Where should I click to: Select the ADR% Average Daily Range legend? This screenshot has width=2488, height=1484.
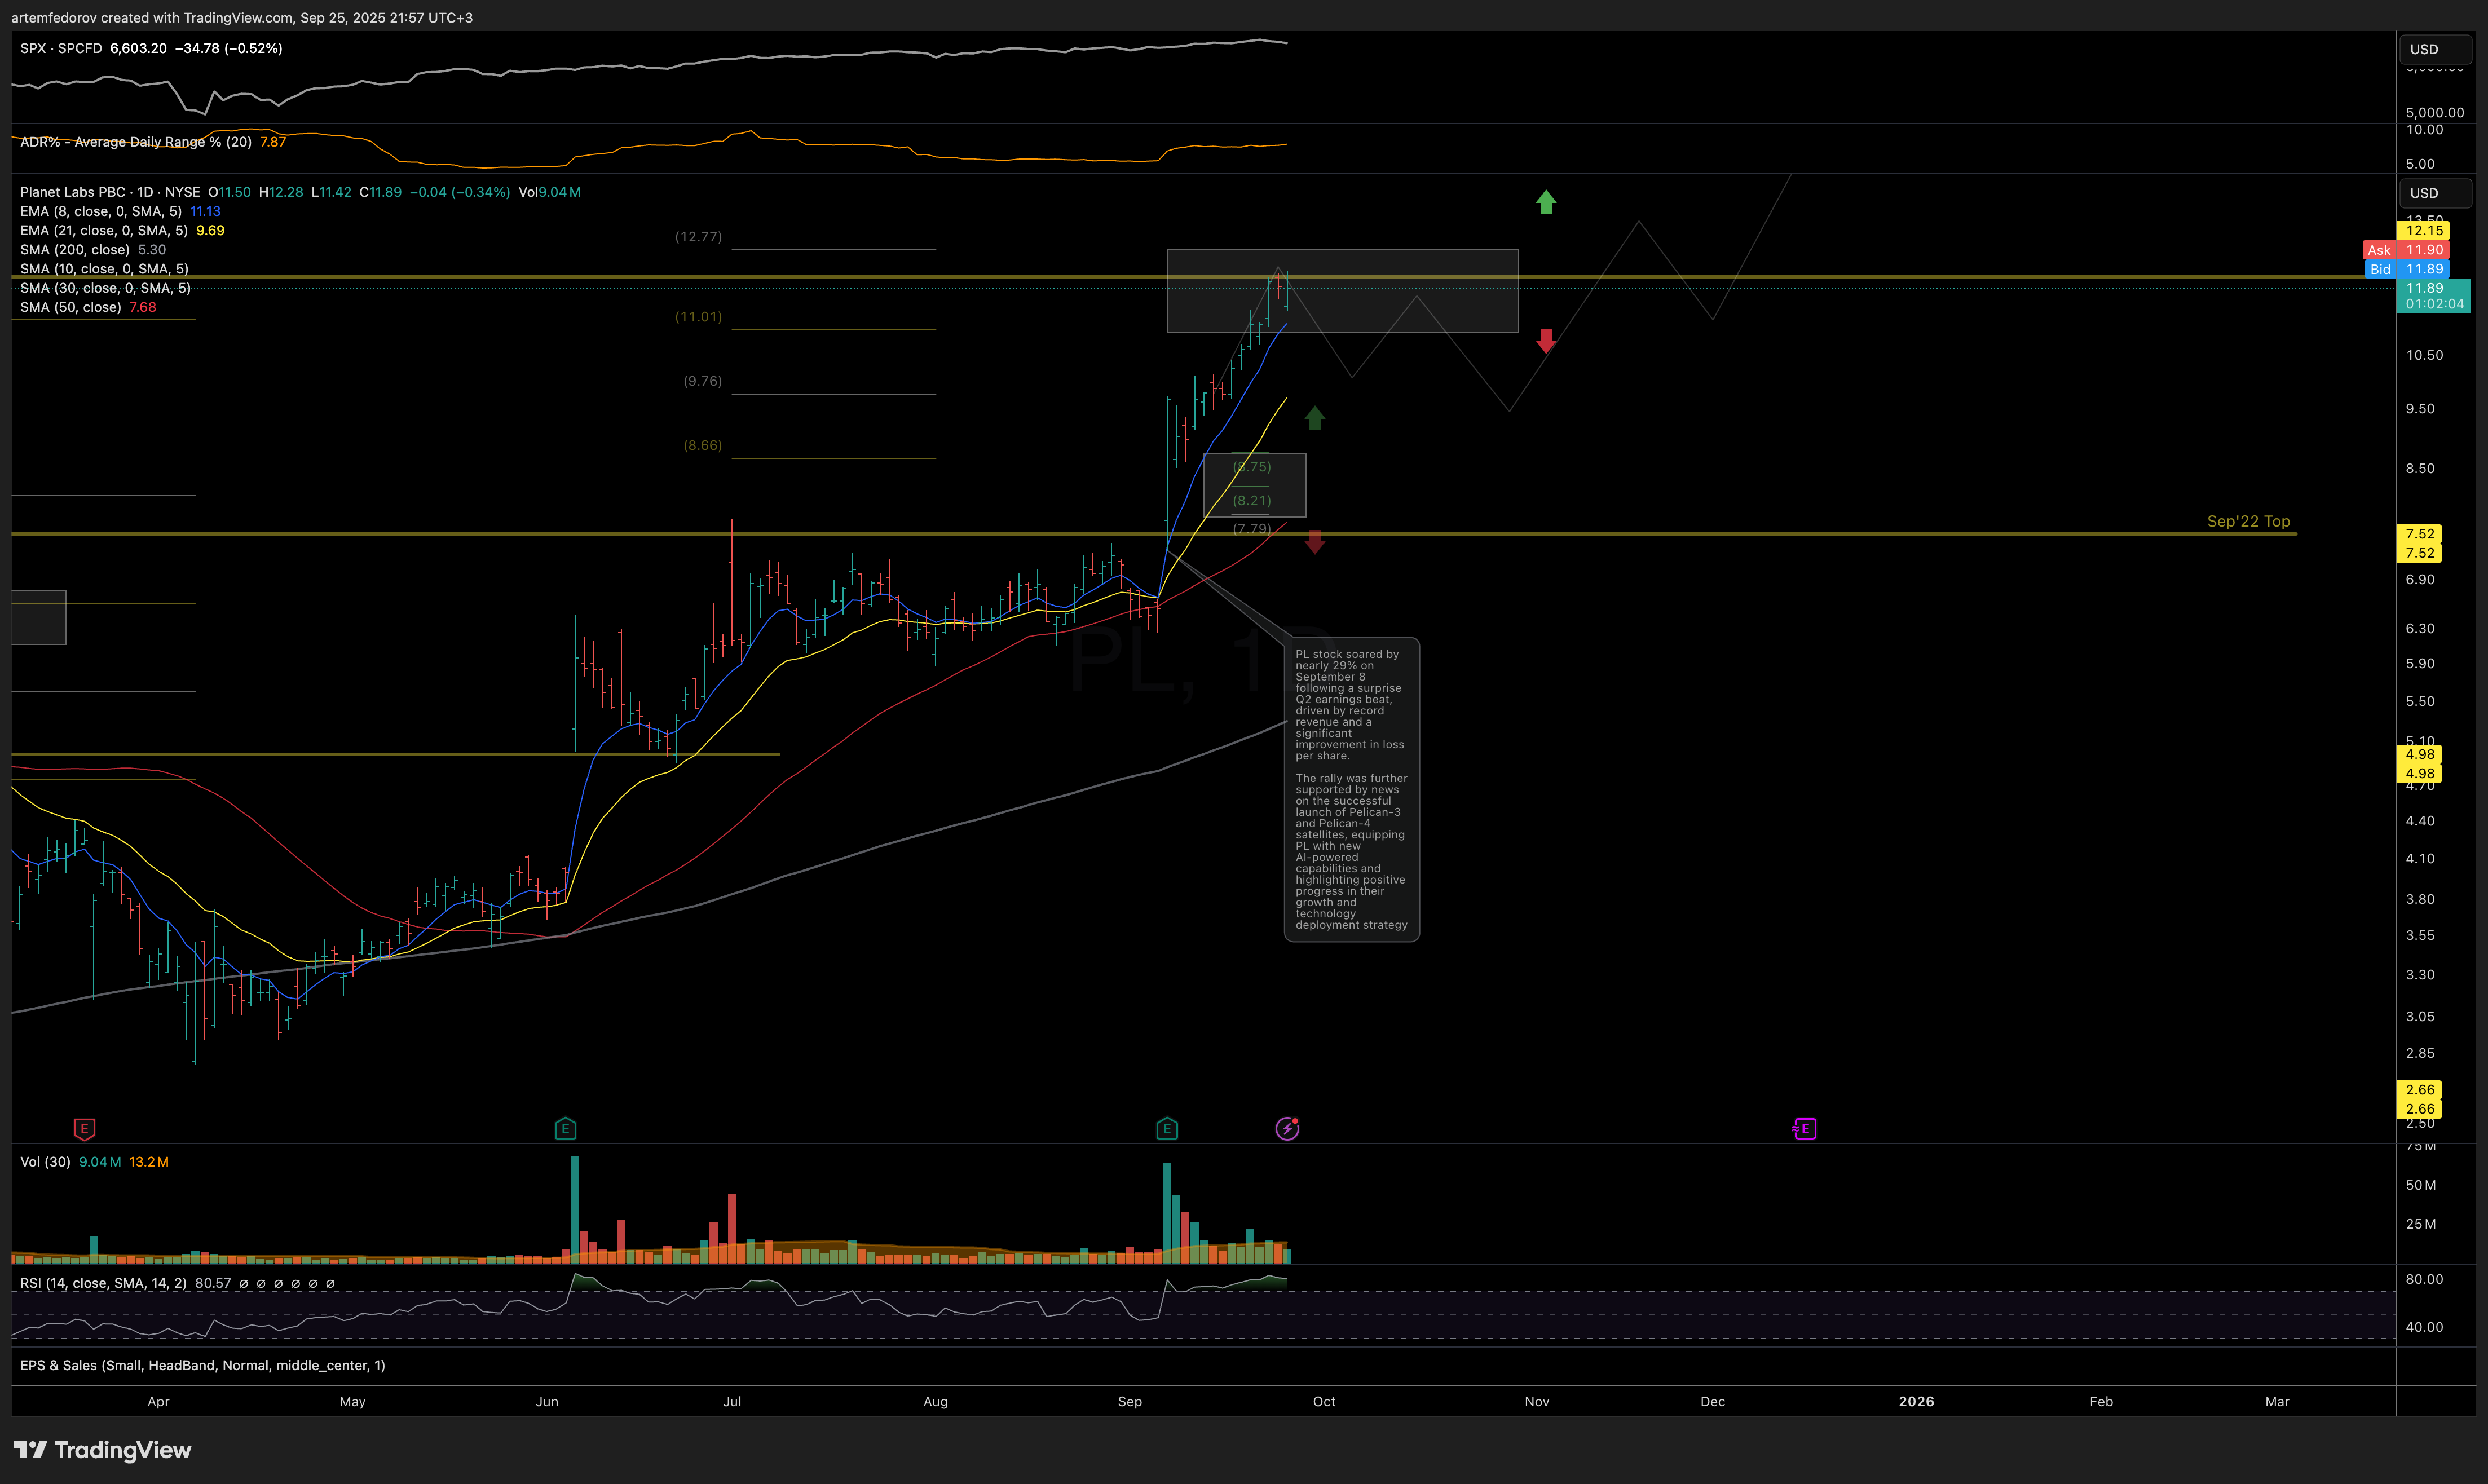pos(136,142)
